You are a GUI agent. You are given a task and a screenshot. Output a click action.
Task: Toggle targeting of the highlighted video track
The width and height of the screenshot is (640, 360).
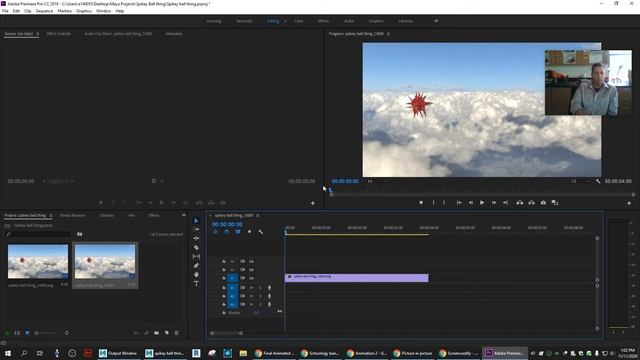pos(232,278)
